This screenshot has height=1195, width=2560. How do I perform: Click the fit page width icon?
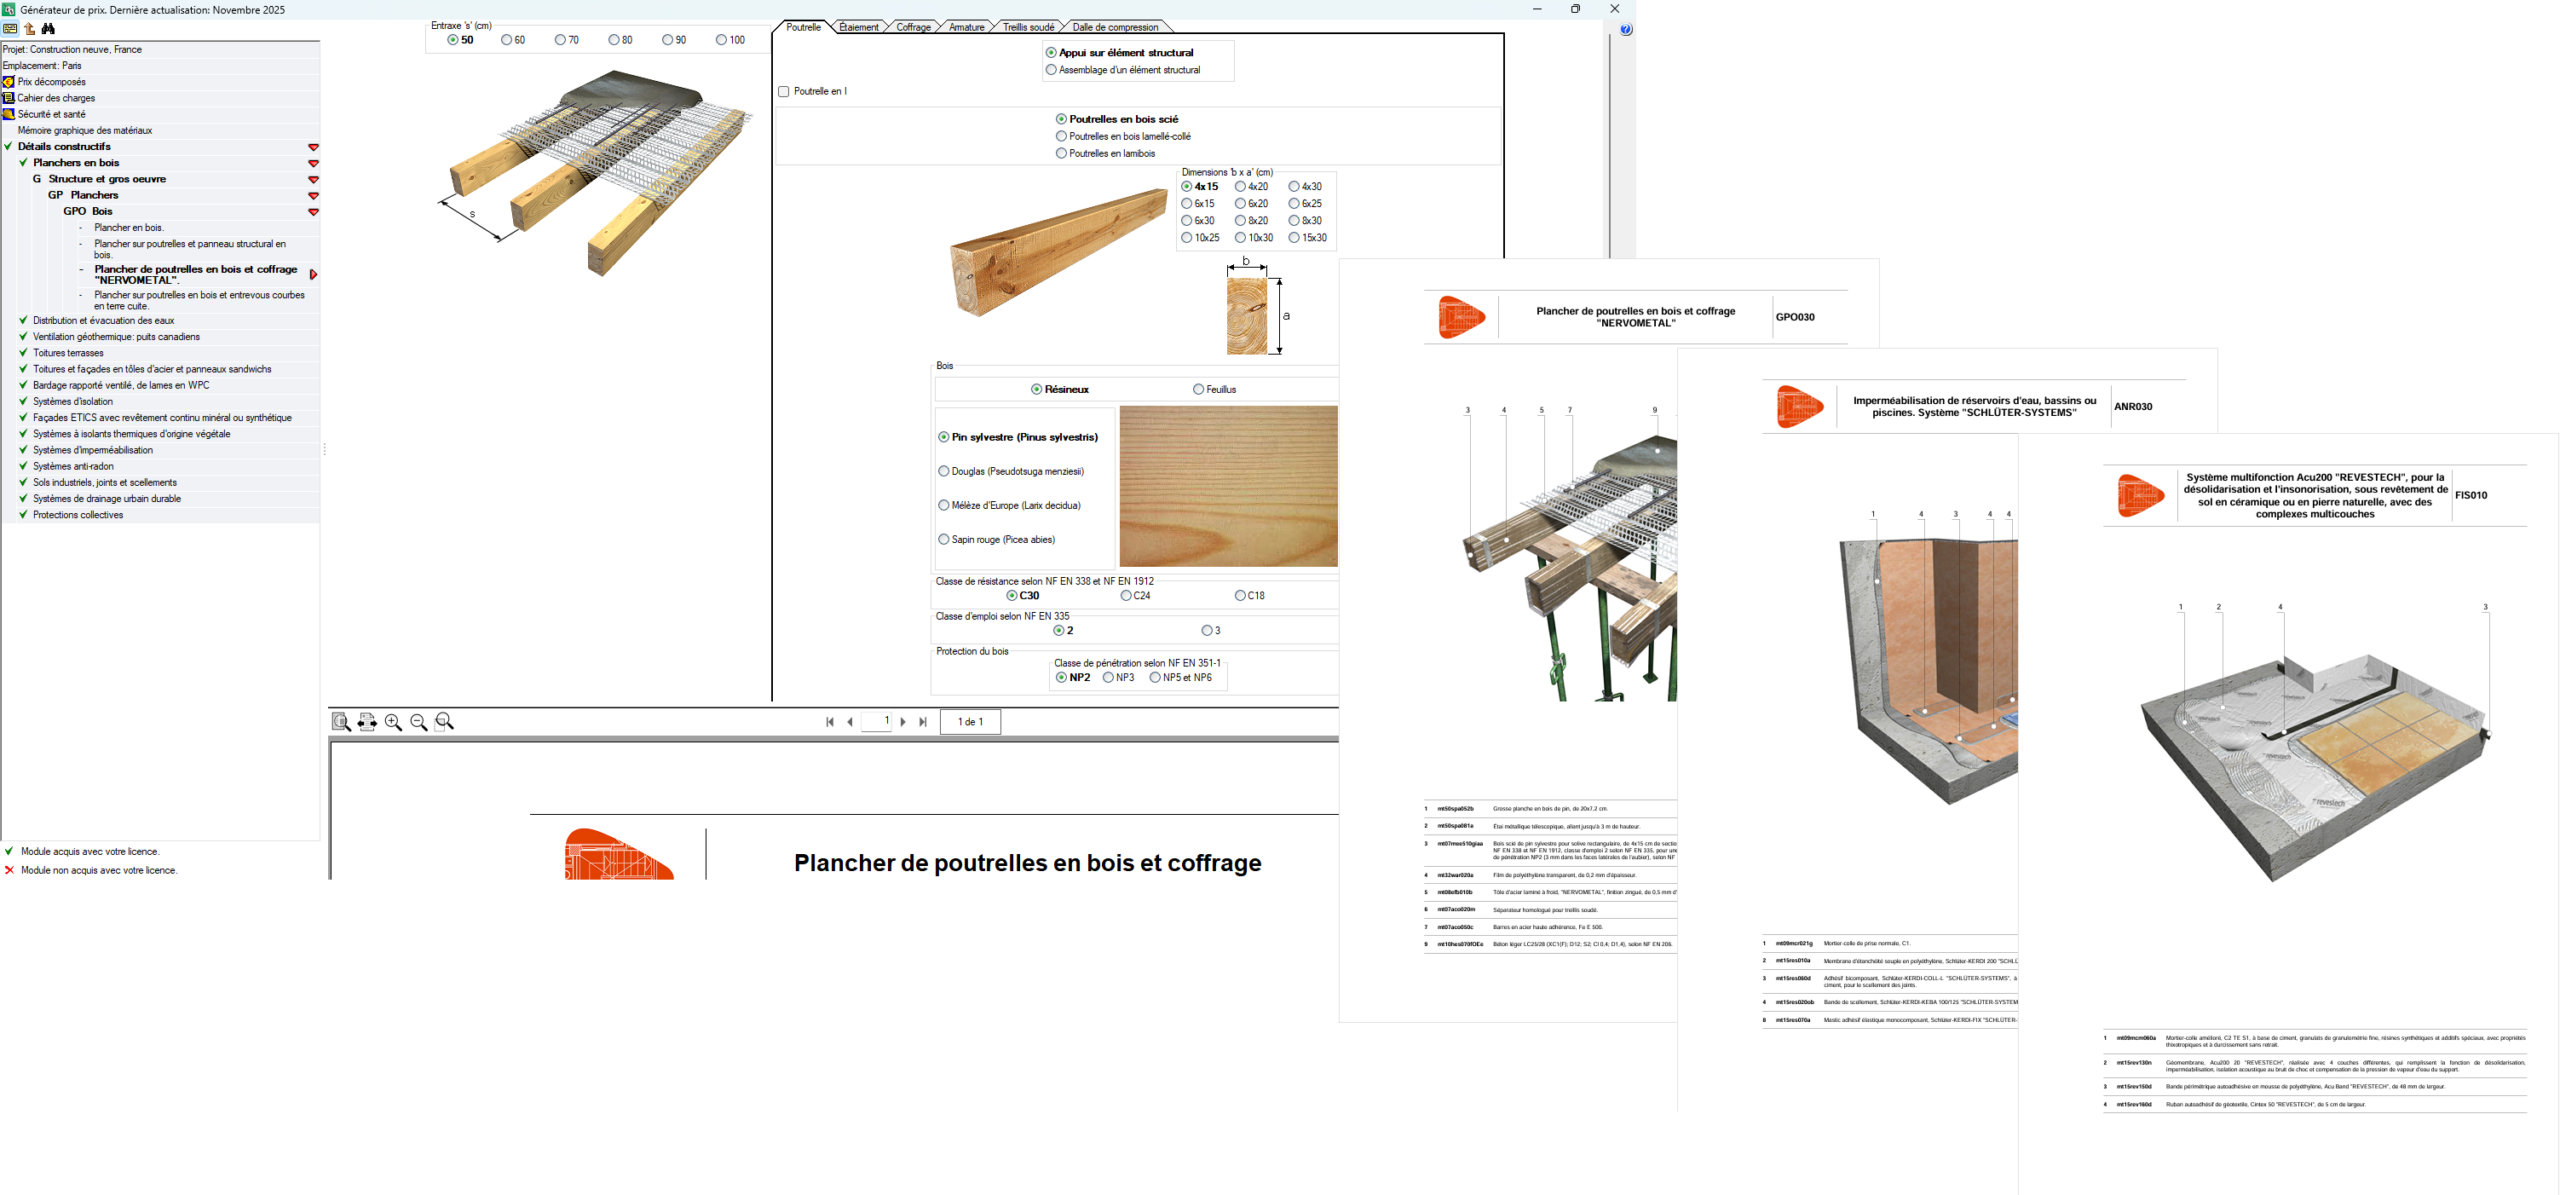[x=367, y=722]
